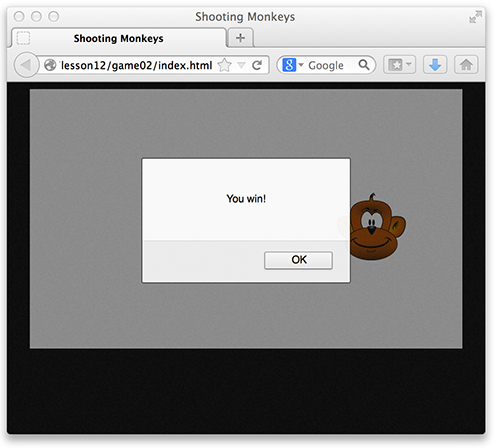Go to the home page icon
Screen dimensions: 500x448
[x=466, y=65]
